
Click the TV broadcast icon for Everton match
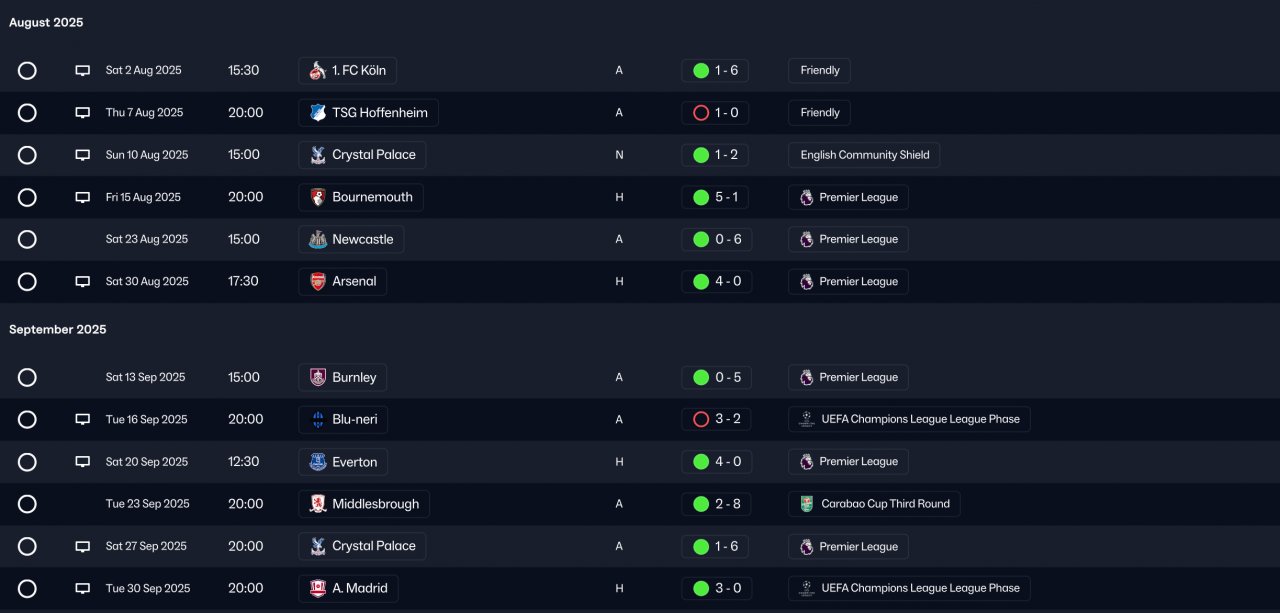pos(83,462)
